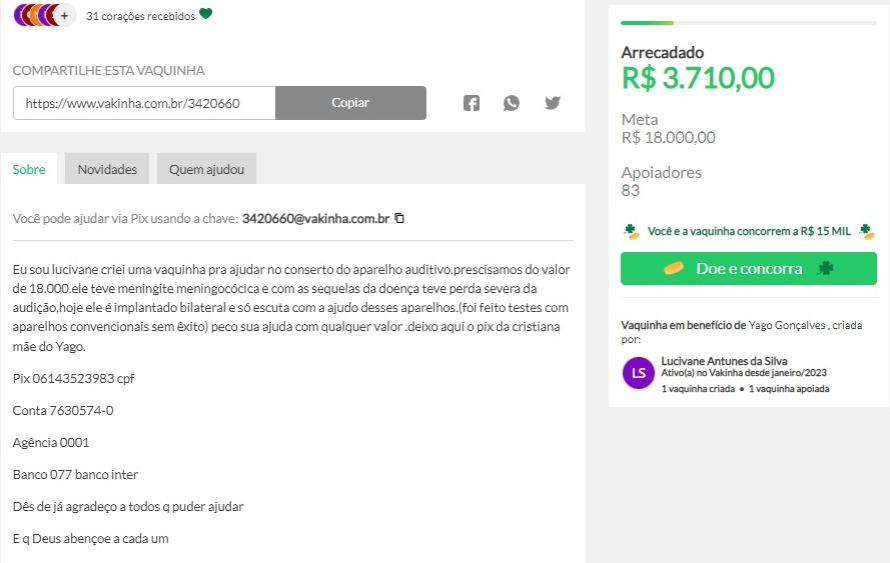This screenshot has height=563, width=890.
Task: Click the "1 vaquinha criada" link
Action: click(x=698, y=388)
